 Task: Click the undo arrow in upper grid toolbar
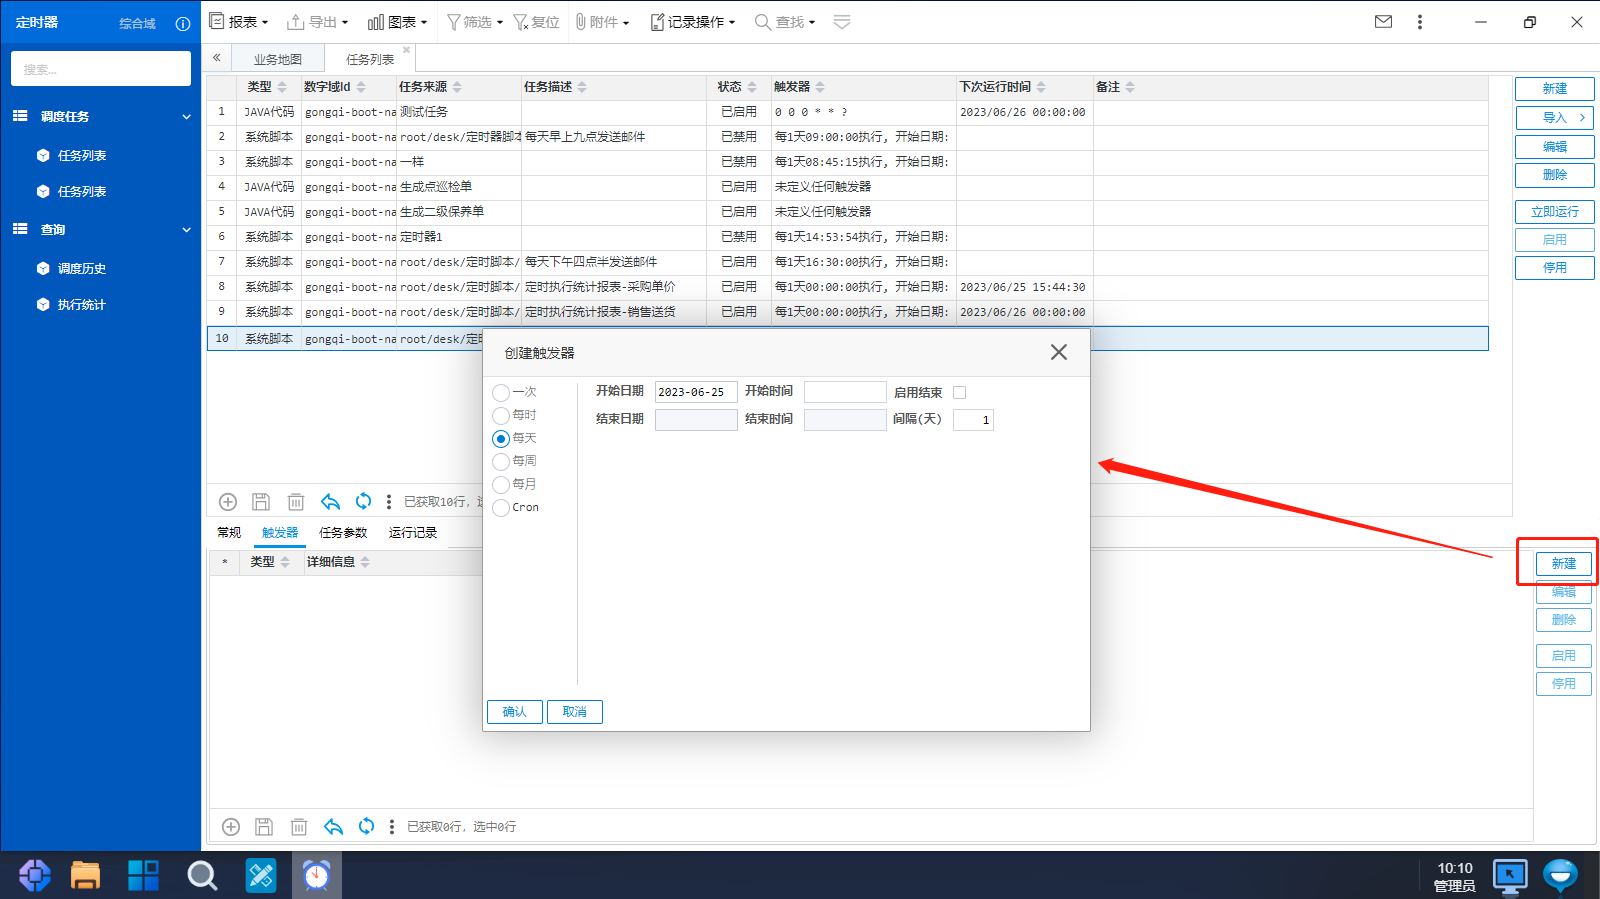coord(330,501)
